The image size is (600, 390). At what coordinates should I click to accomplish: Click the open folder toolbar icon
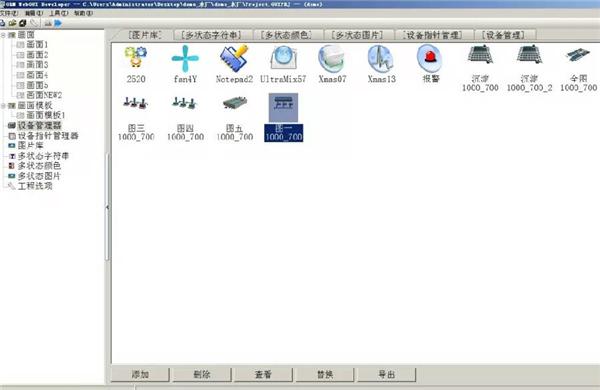point(12,23)
